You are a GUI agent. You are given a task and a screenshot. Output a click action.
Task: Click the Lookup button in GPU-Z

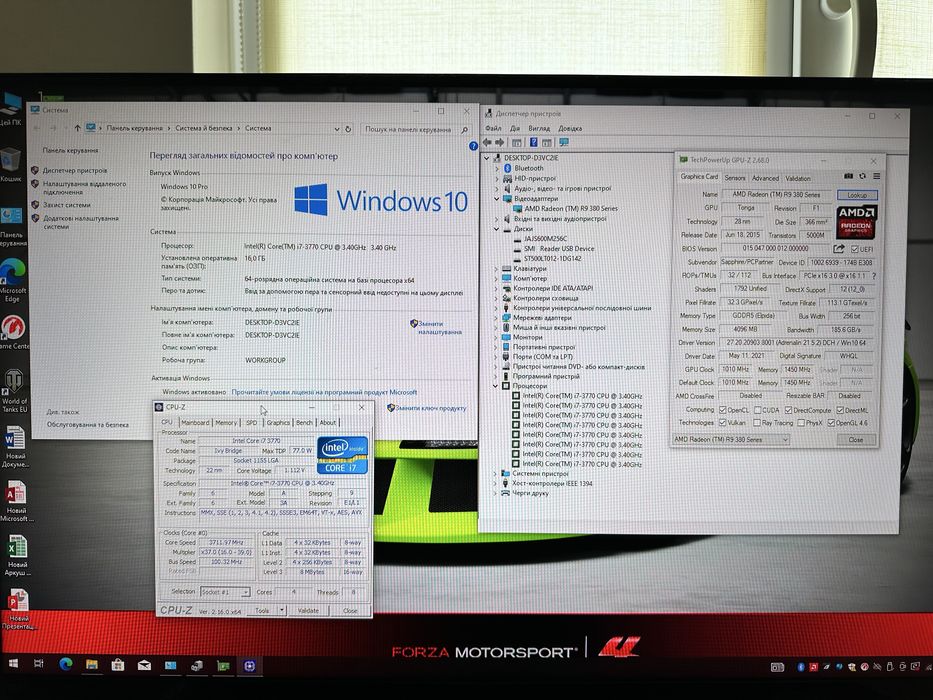point(857,195)
